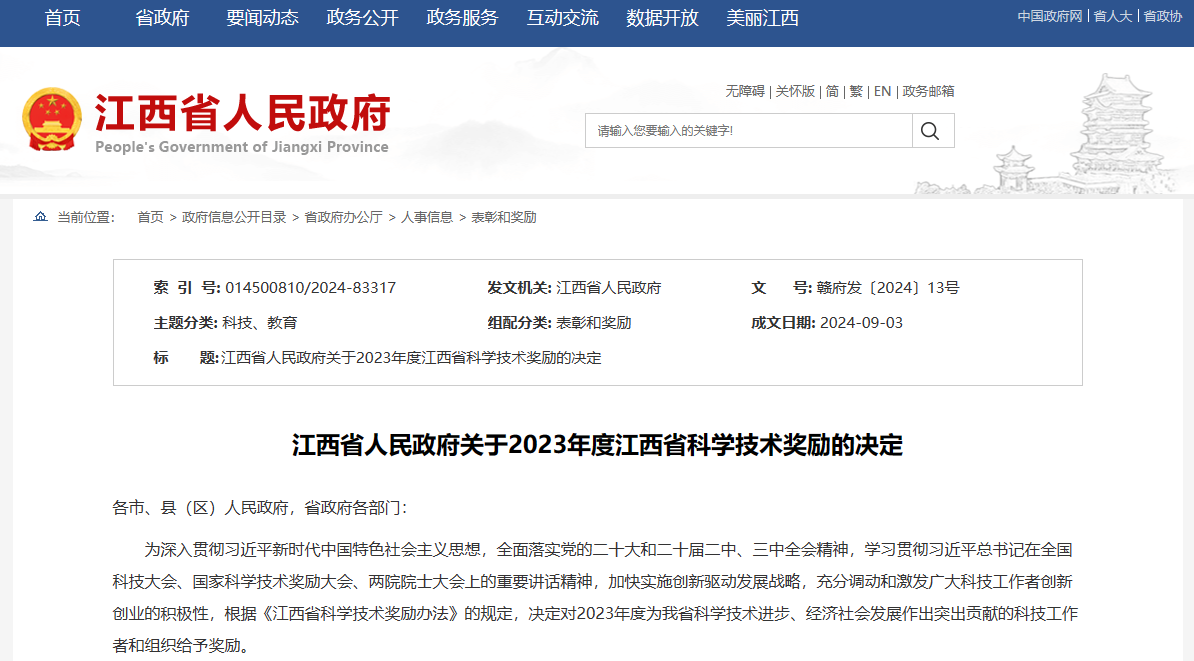Visit the 中国政府网 link
Screen dimensions: 1194x661
tap(1050, 15)
